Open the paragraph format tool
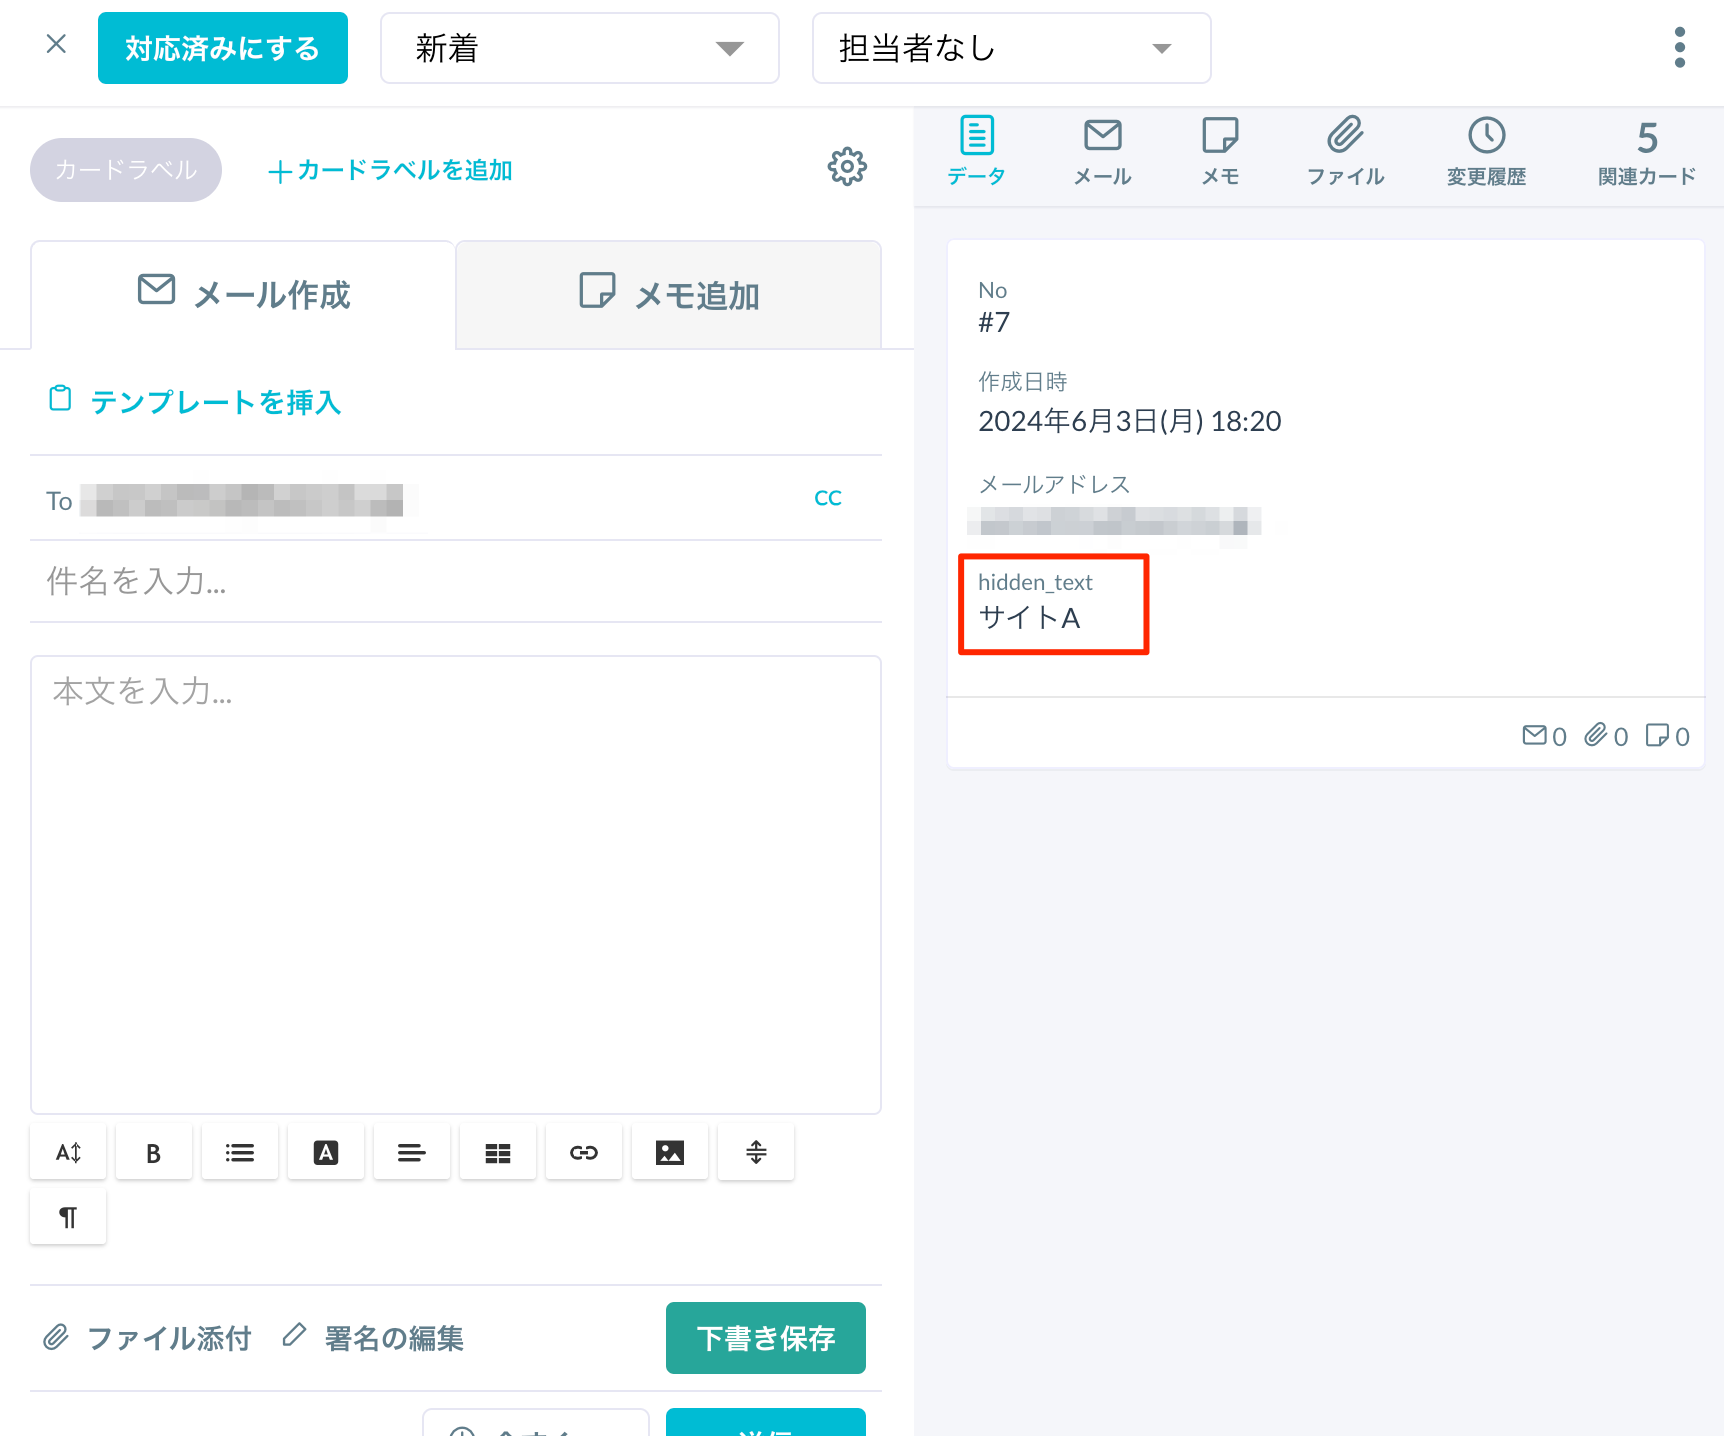 click(68, 1217)
